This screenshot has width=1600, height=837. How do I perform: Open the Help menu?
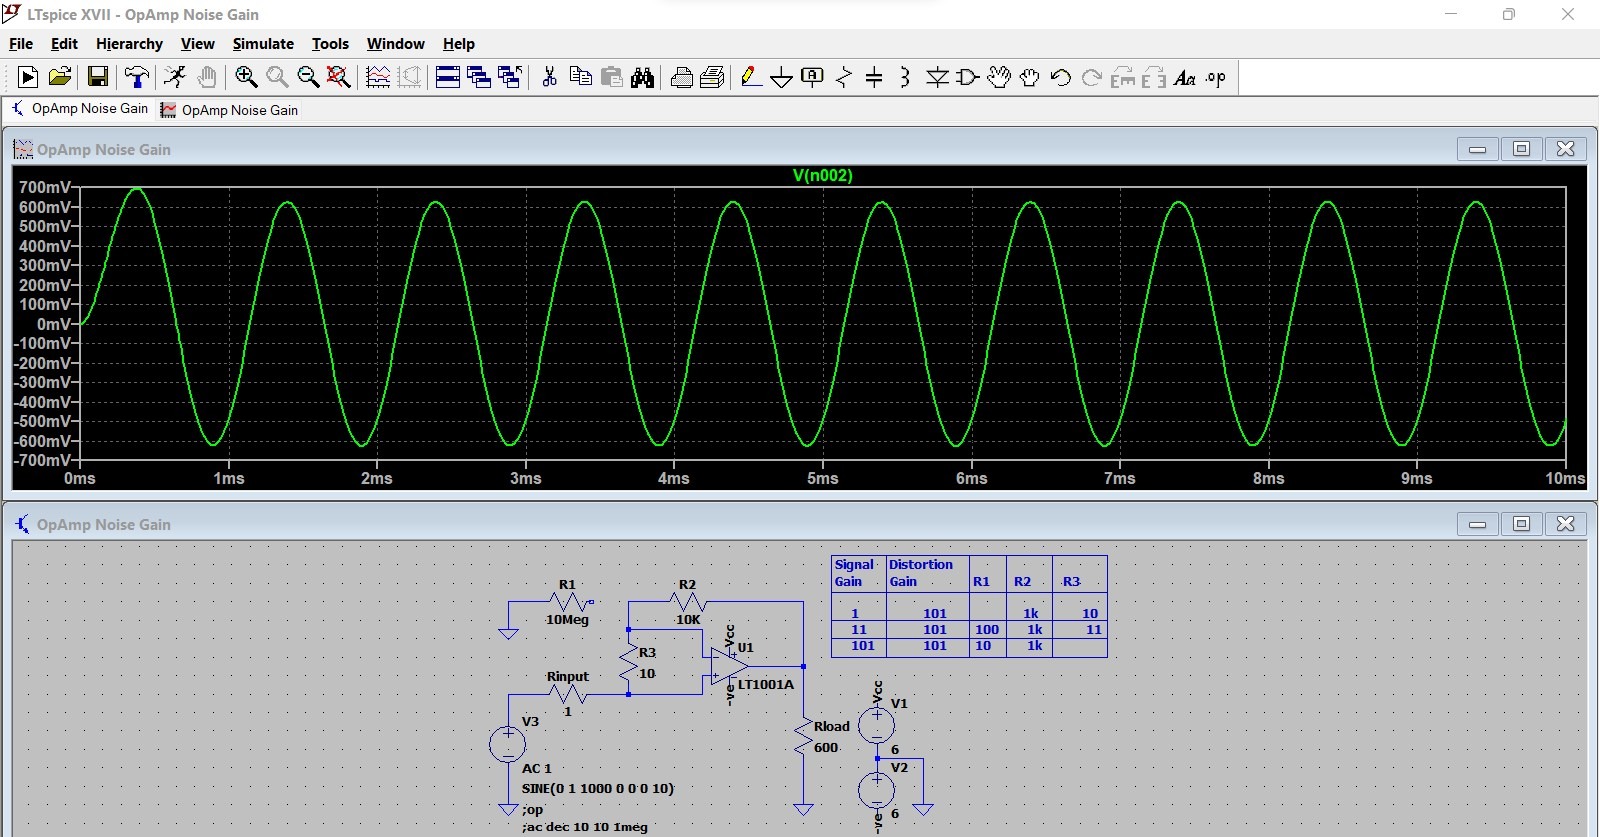pyautogui.click(x=459, y=44)
